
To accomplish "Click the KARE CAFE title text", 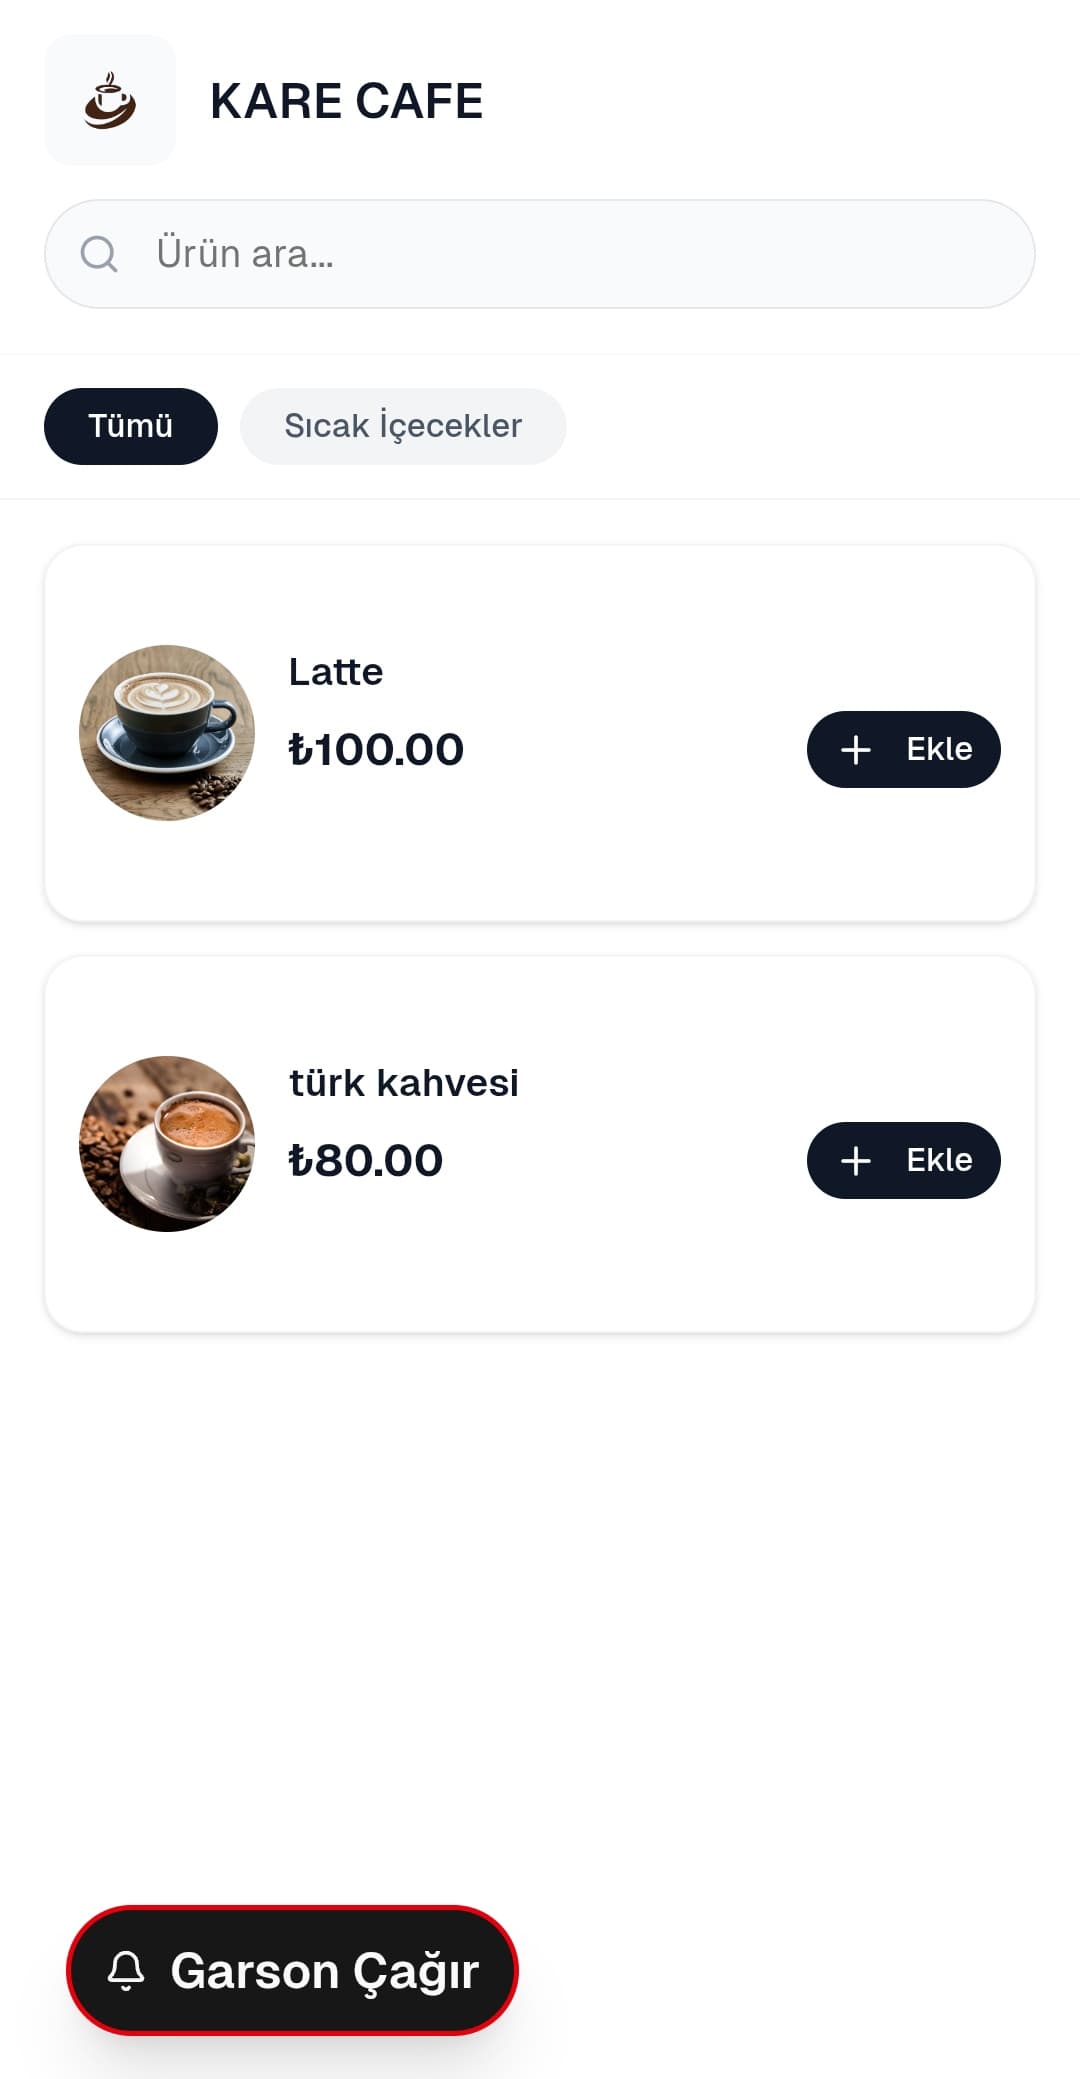I will 346,101.
